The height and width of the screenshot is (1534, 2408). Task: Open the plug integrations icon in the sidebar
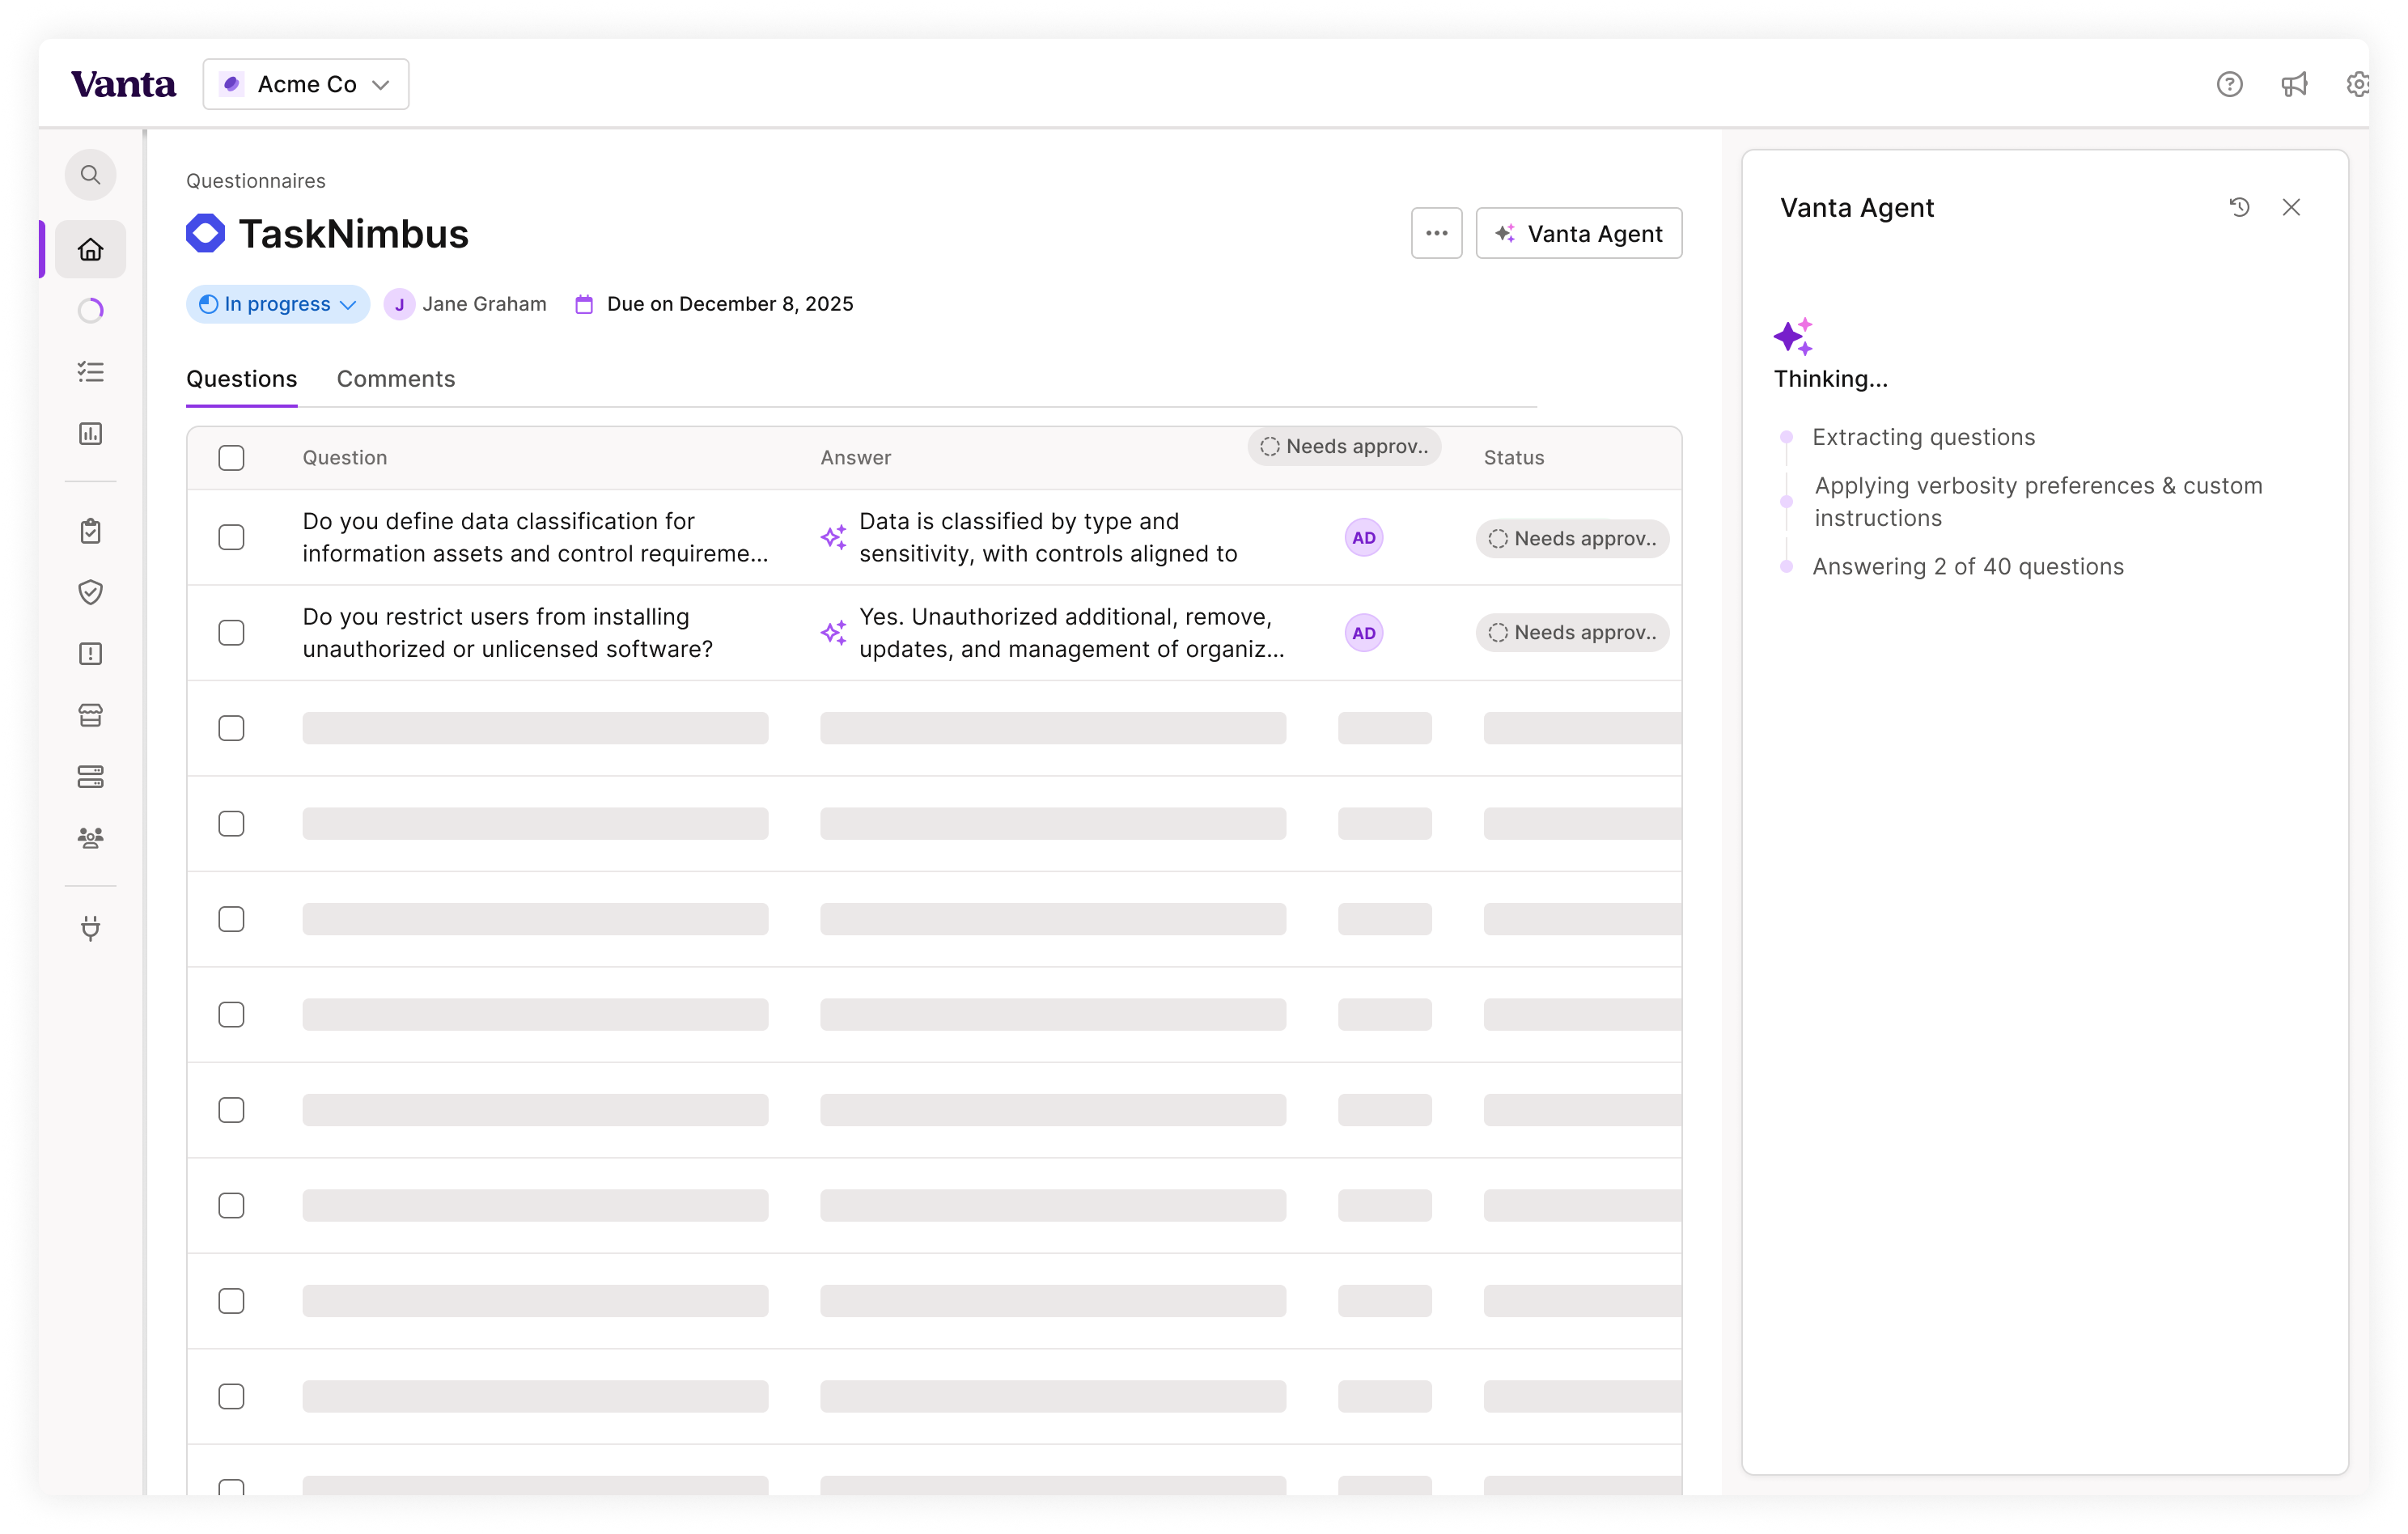(90, 928)
